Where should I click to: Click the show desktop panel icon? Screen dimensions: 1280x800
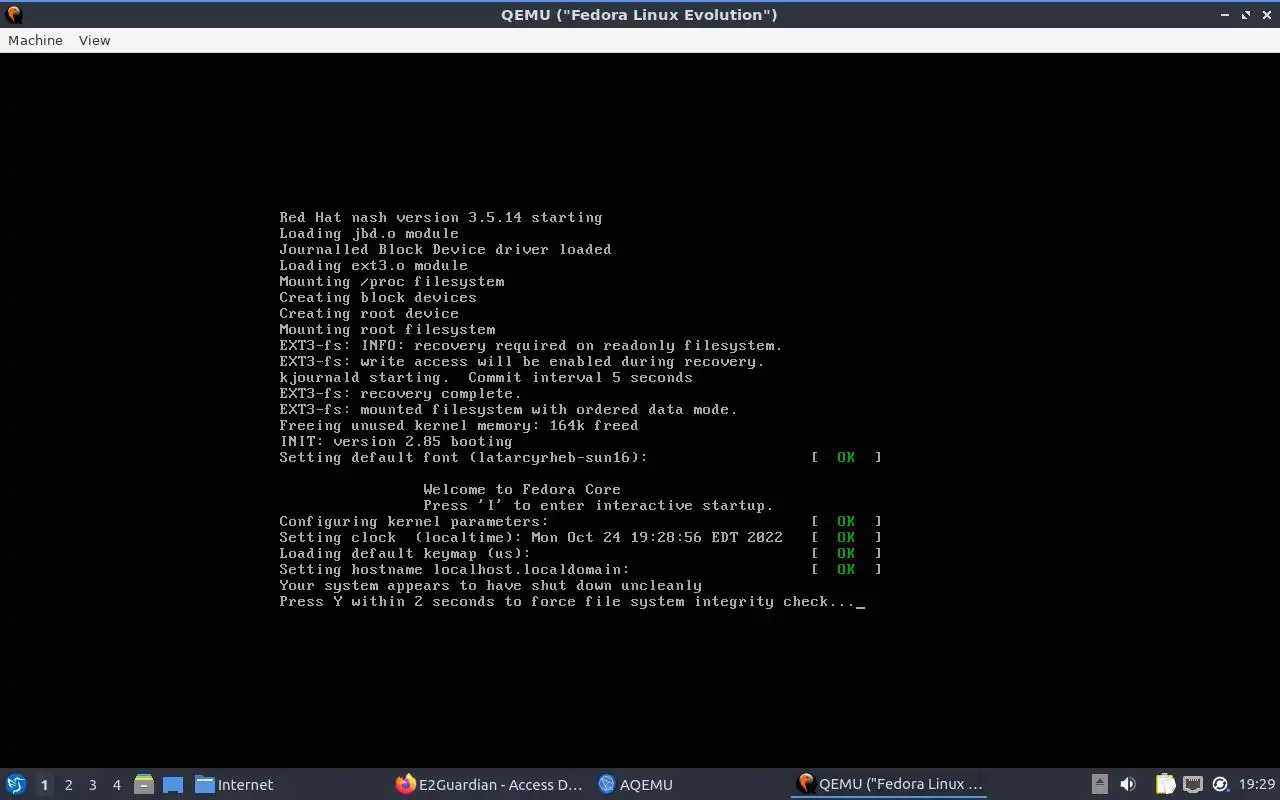tap(173, 784)
